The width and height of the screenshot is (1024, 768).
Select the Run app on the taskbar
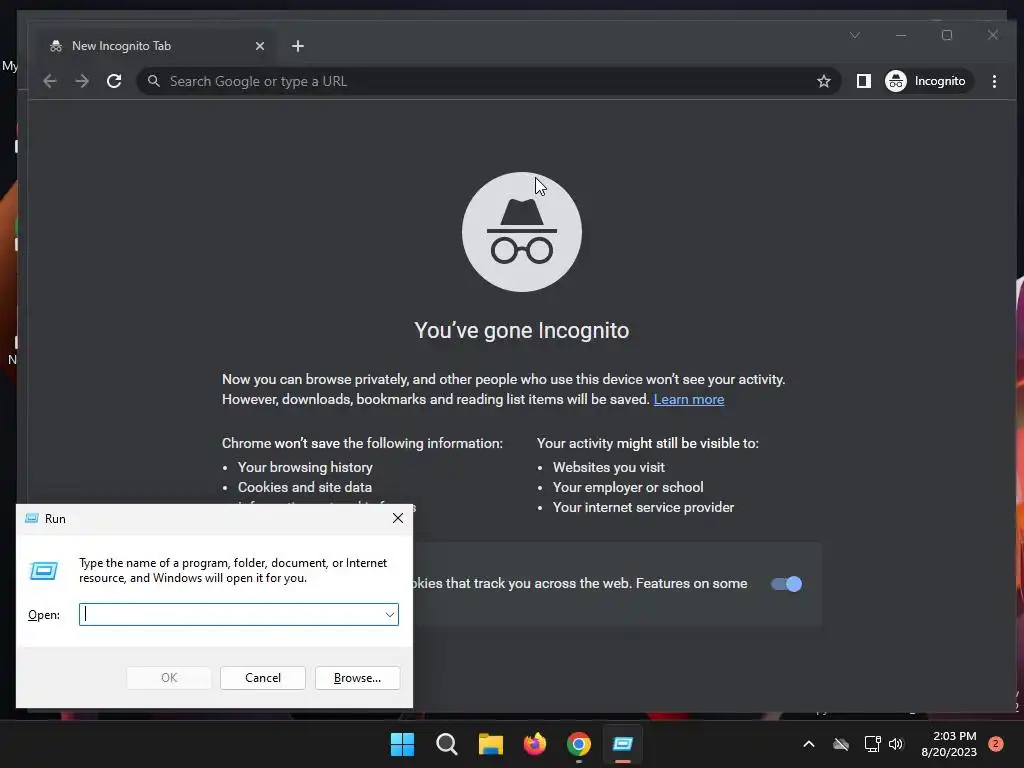tap(623, 744)
